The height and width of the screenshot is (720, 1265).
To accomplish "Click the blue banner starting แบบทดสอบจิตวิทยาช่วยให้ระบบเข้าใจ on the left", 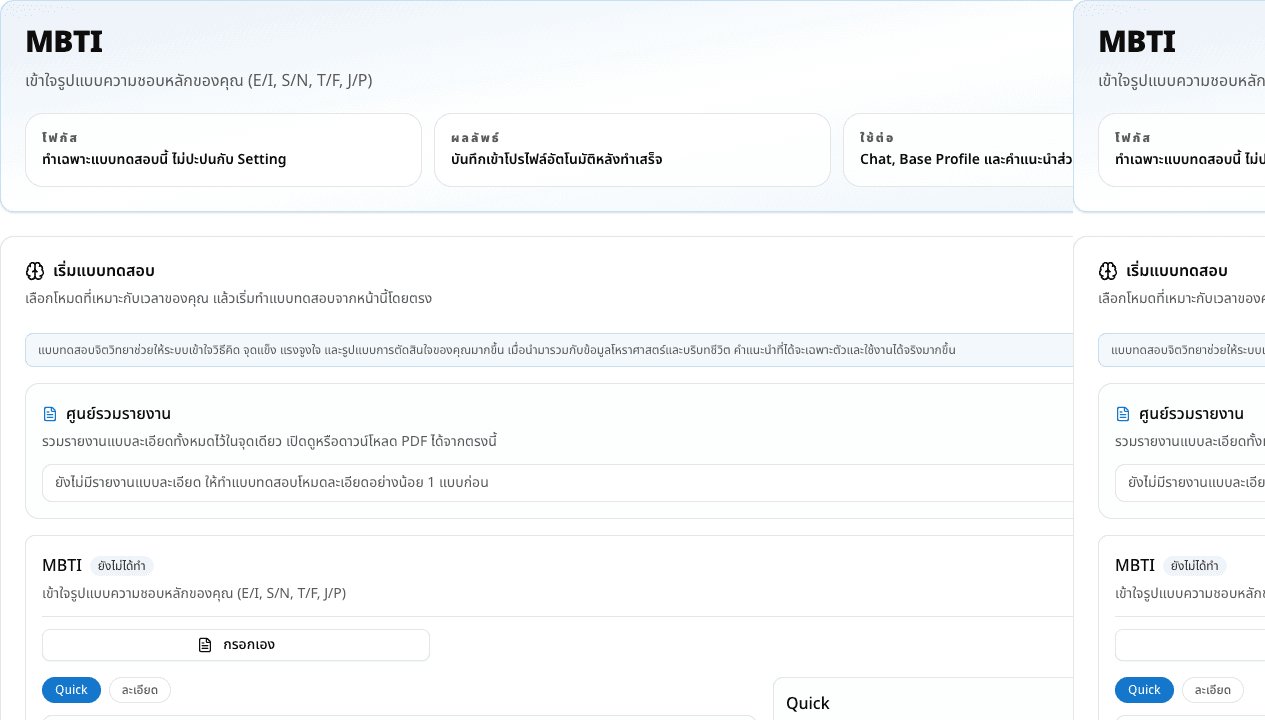I will click(549, 350).
